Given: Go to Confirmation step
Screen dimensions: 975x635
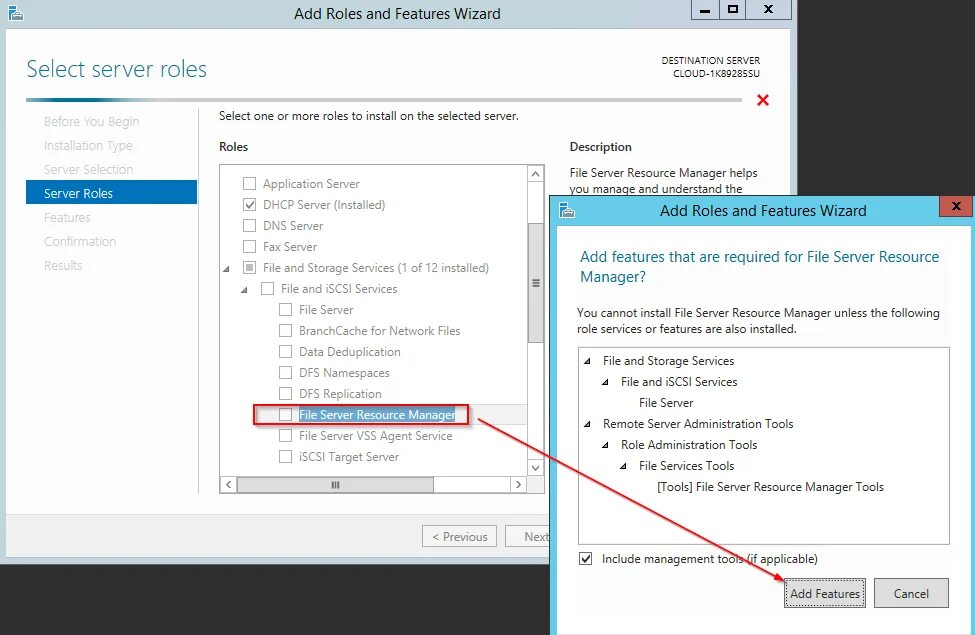Looking at the screenshot, I should (80, 241).
